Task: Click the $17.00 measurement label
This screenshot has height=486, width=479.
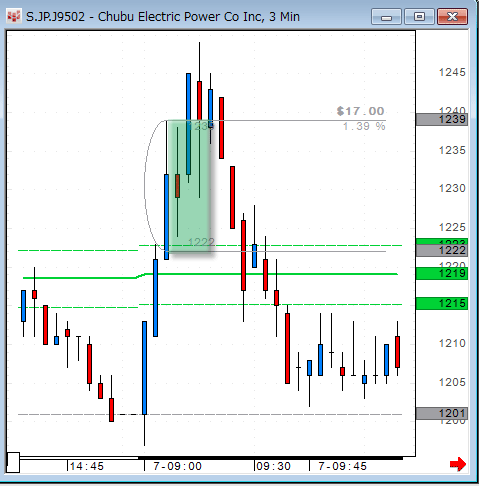Action: coord(360,111)
